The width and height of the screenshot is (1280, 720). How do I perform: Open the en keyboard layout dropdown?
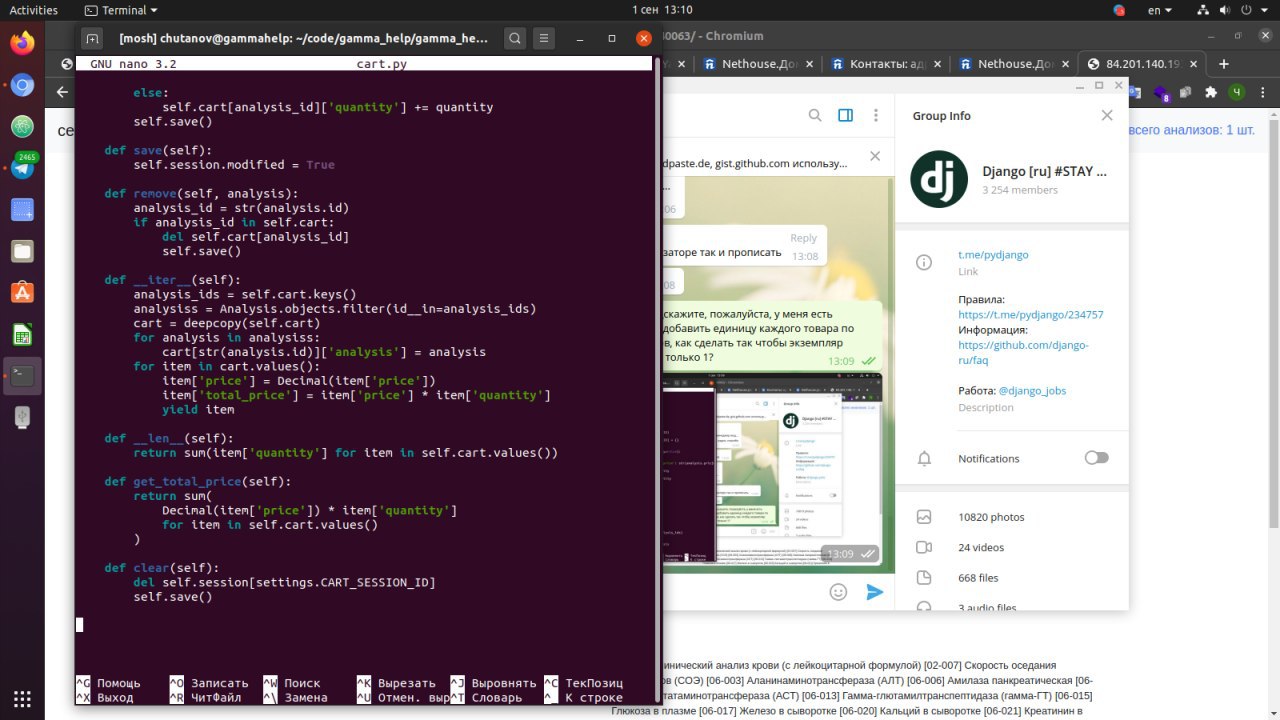[1159, 10]
